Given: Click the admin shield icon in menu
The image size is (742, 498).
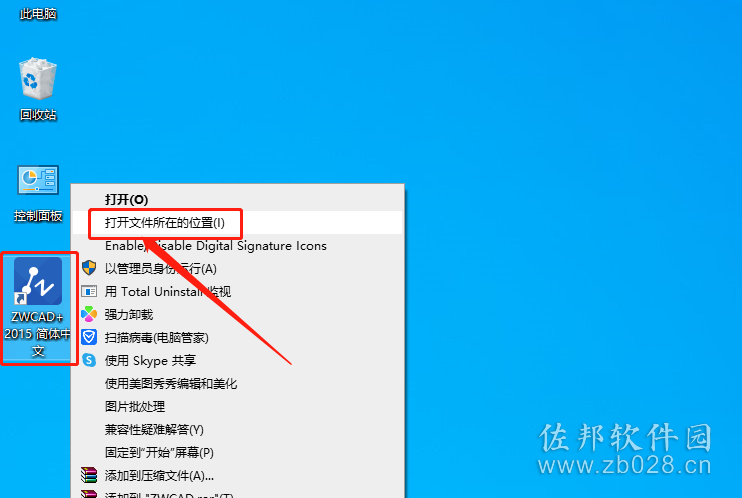Looking at the screenshot, I should pos(89,268).
